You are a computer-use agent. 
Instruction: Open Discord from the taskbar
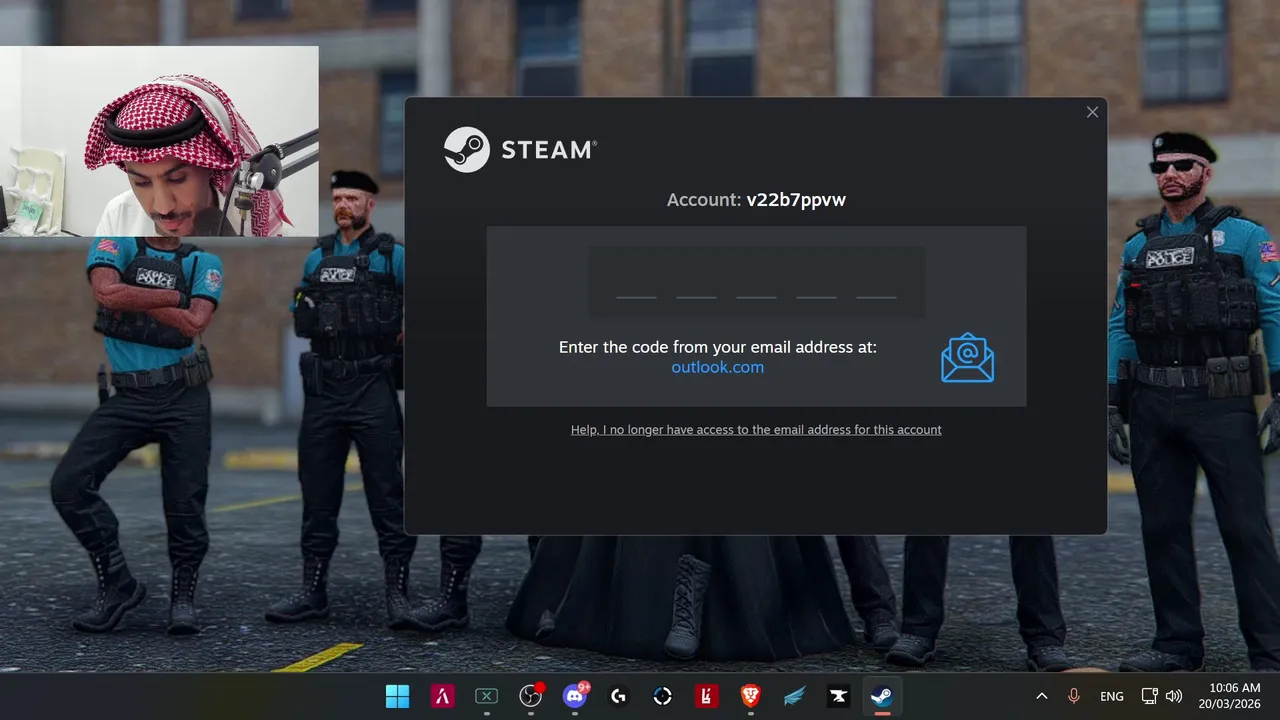[x=575, y=696]
